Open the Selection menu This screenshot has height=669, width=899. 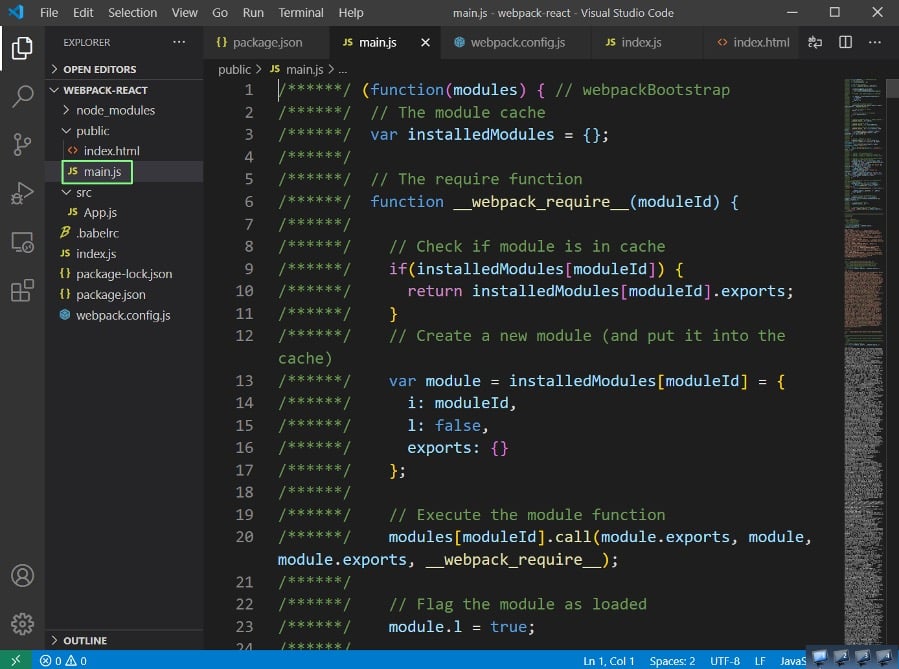coord(132,13)
